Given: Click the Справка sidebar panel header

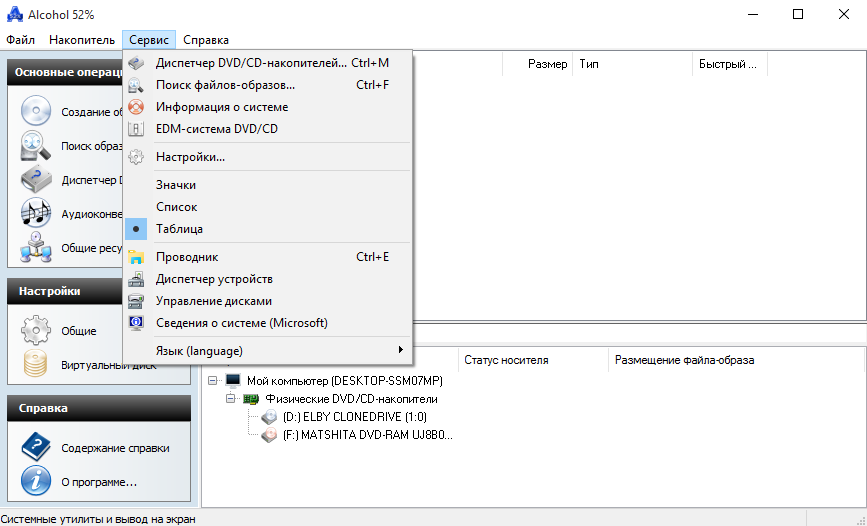Looking at the screenshot, I should click(99, 408).
